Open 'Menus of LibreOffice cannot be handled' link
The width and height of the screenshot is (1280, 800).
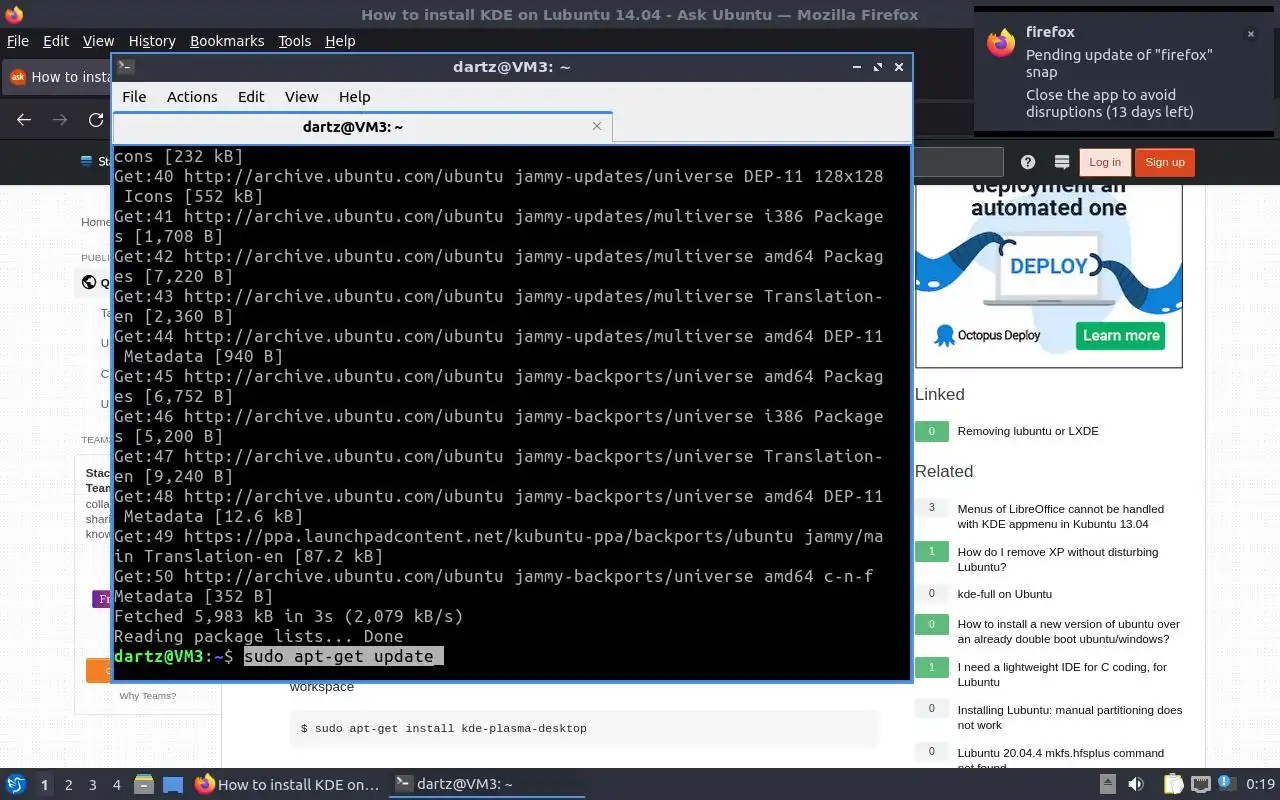coord(1060,516)
